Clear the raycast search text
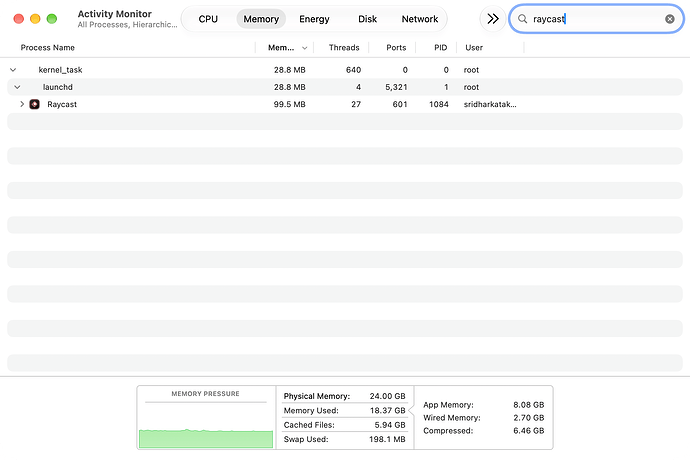The image size is (690, 460). coord(670,19)
